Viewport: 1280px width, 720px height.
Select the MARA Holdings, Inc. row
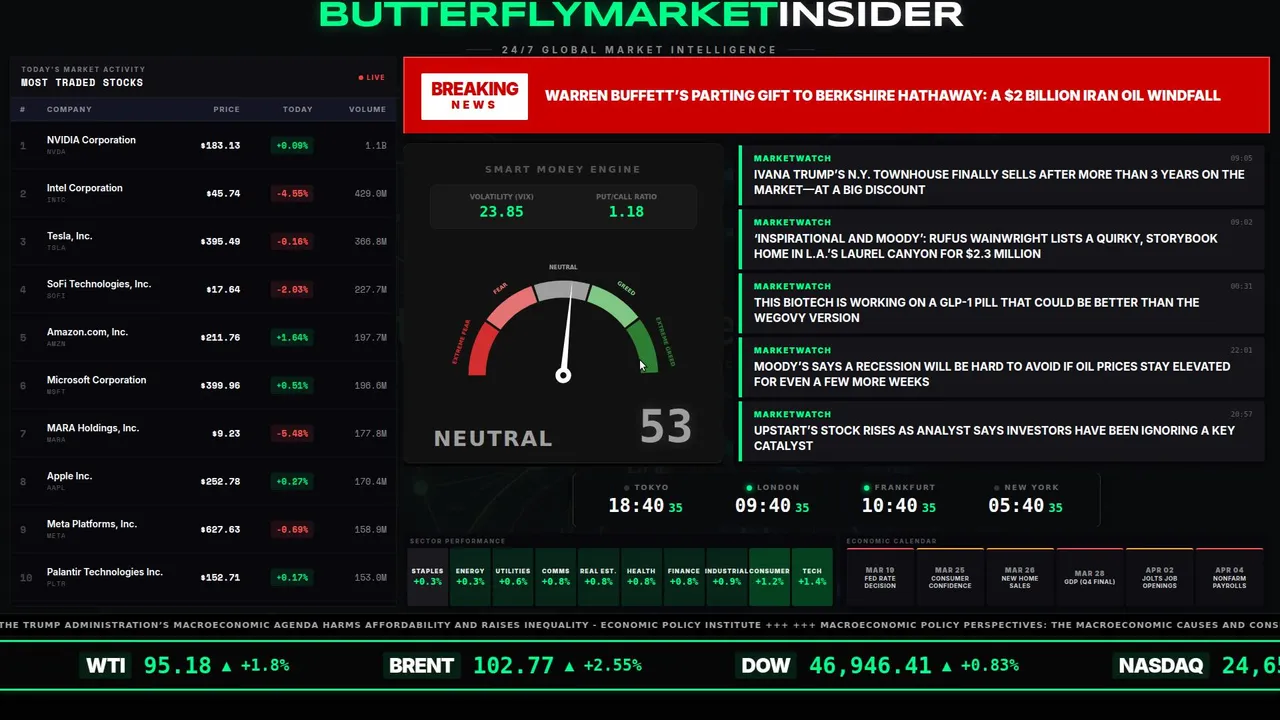tap(203, 433)
